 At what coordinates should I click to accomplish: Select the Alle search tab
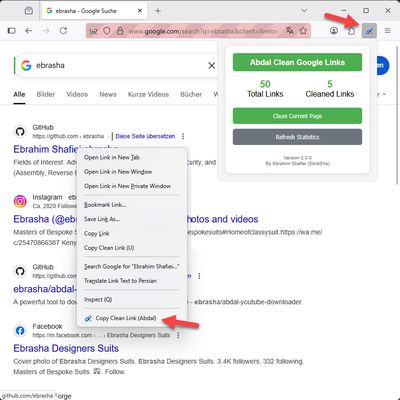tap(19, 94)
